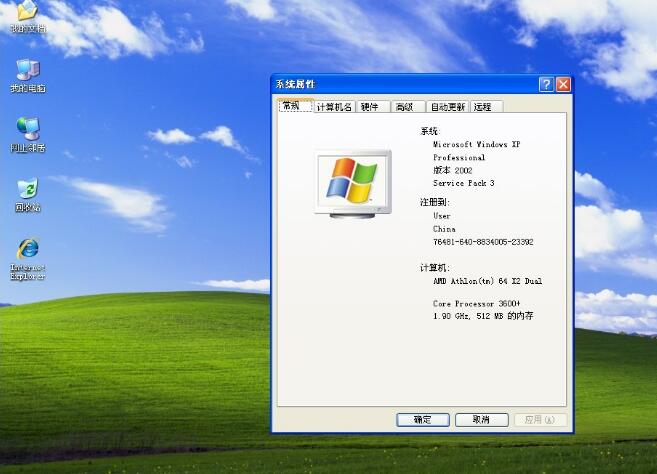Click the Windows XP logo monitor image
This screenshot has height=474, width=657.
[x=350, y=183]
